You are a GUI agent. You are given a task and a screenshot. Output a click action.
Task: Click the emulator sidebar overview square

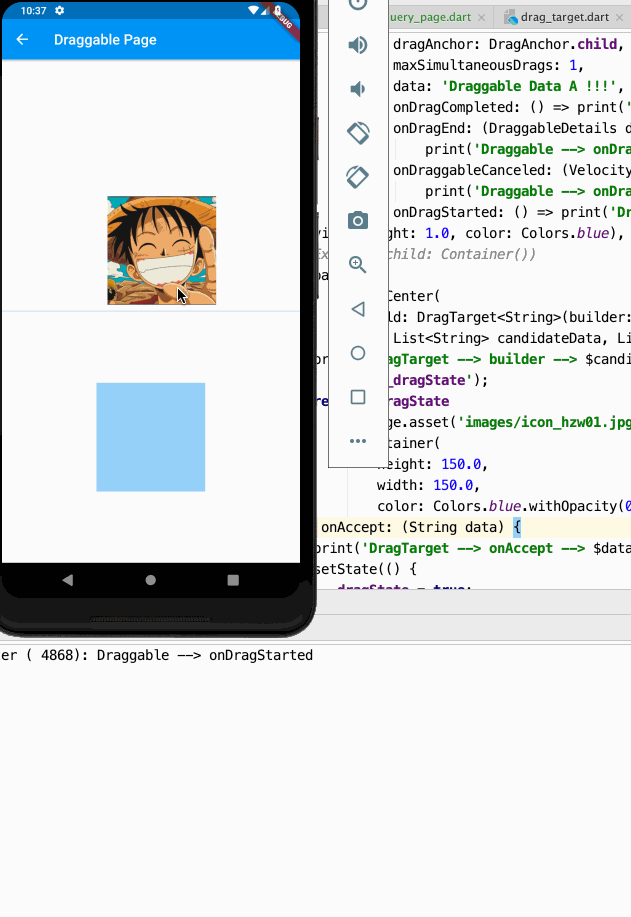pyautogui.click(x=358, y=397)
